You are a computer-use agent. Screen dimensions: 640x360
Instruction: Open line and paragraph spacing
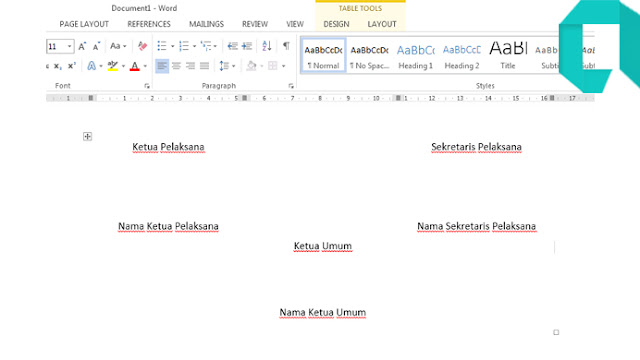pos(224,66)
